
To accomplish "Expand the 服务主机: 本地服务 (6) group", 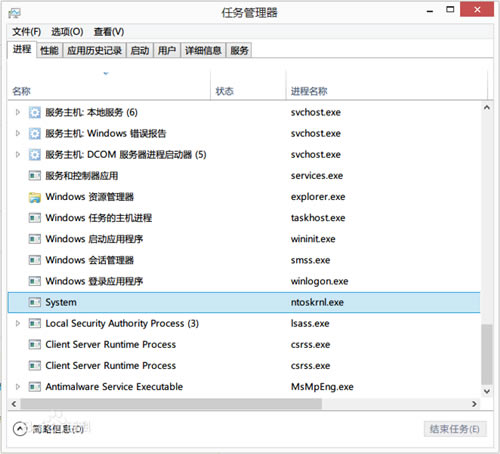I will click(x=18, y=113).
